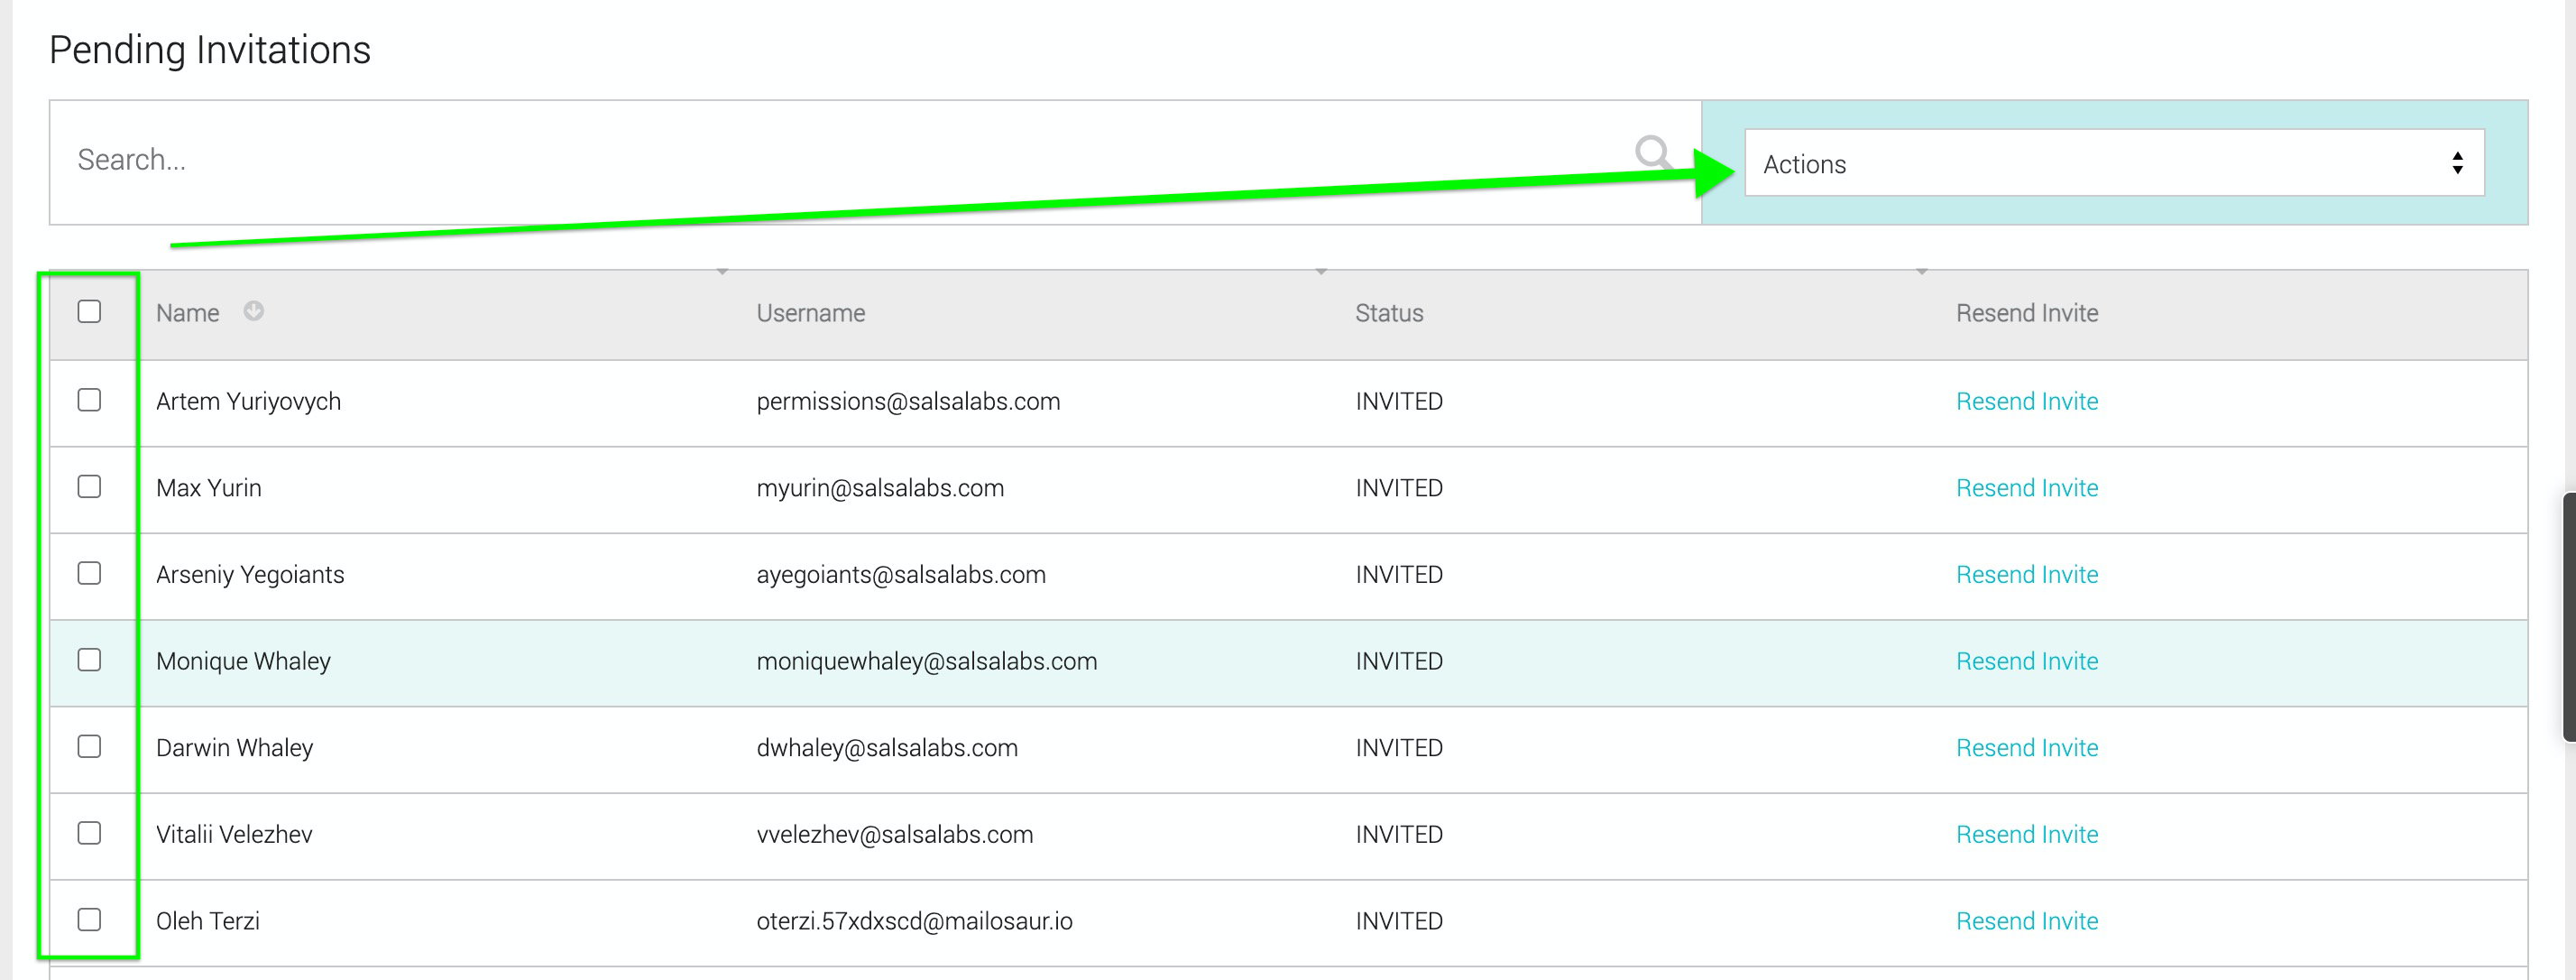This screenshot has height=980, width=2576.
Task: Resend invite to Arseniy Yegoiants
Action: [x=2027, y=575]
